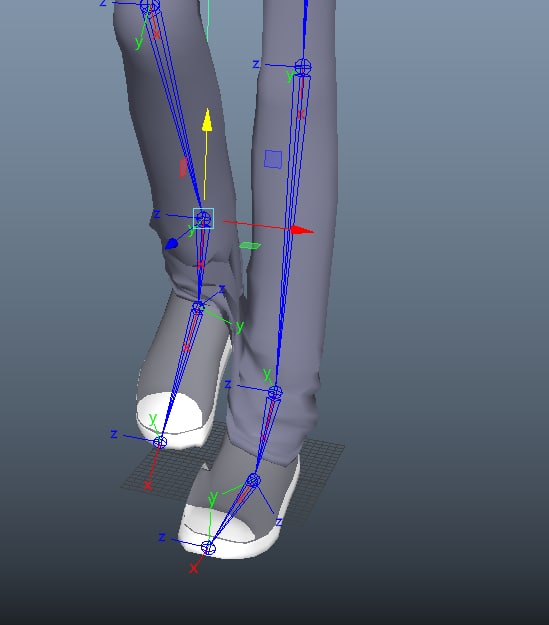Click the yellow Y-axis move arrow
This screenshot has height=625, width=549.
pos(207,120)
